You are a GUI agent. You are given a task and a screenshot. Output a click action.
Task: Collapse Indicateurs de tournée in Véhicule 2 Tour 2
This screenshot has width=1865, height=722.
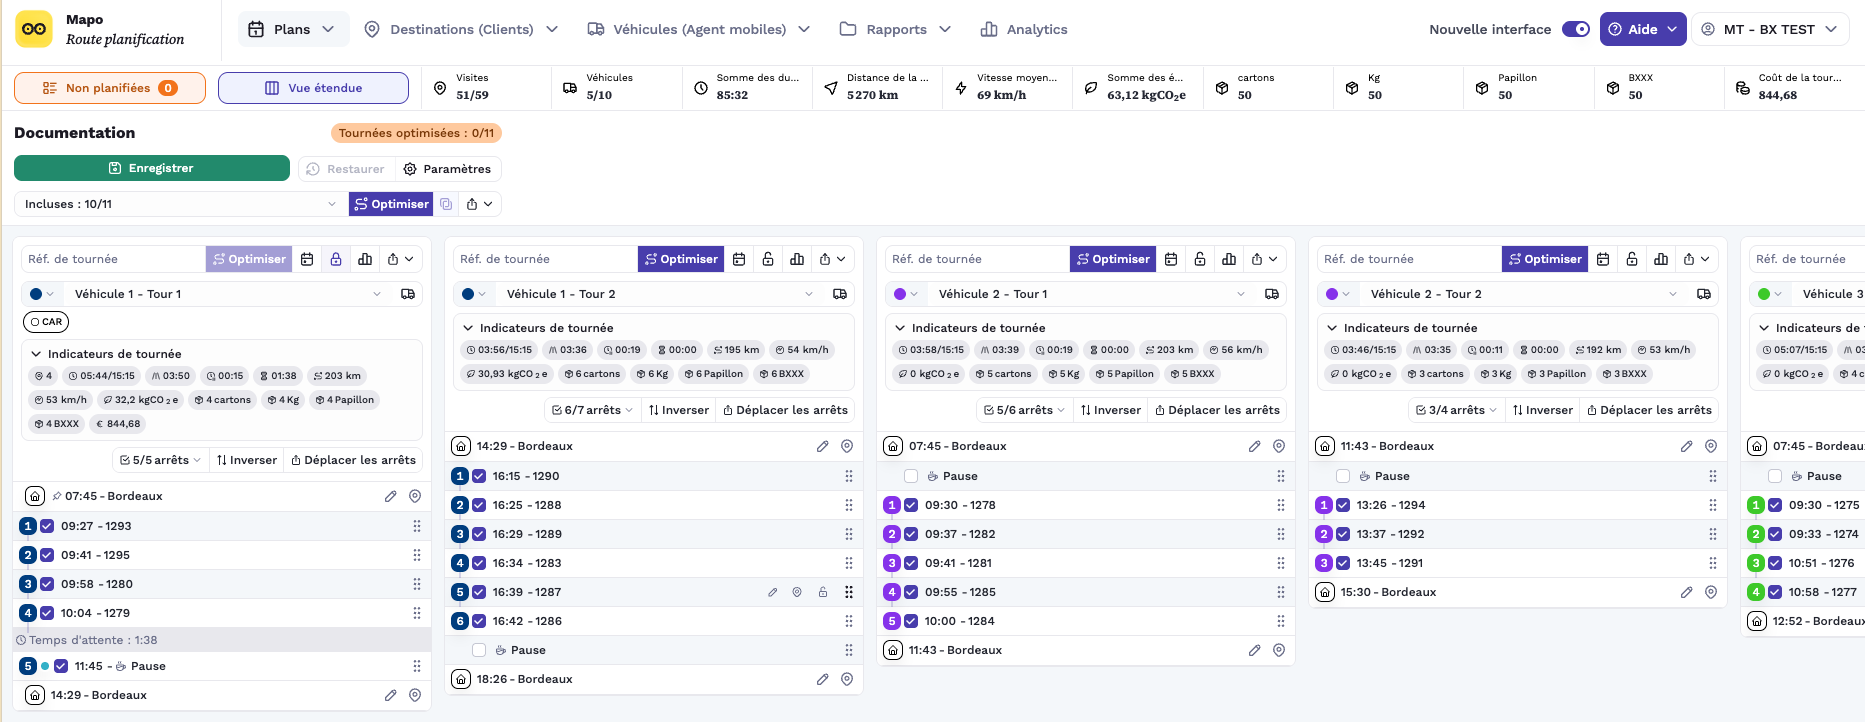tap(1332, 328)
